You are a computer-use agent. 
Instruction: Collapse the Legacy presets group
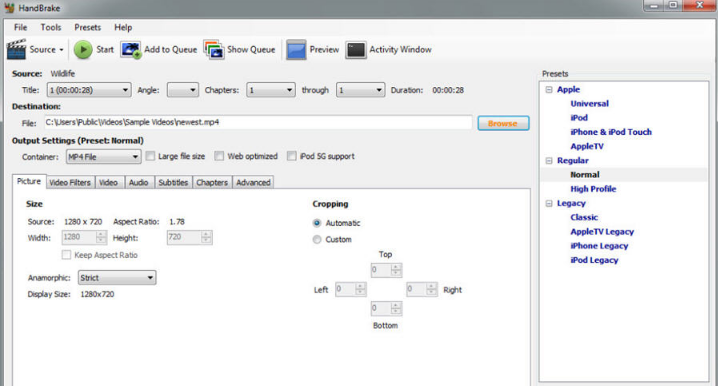pos(549,203)
